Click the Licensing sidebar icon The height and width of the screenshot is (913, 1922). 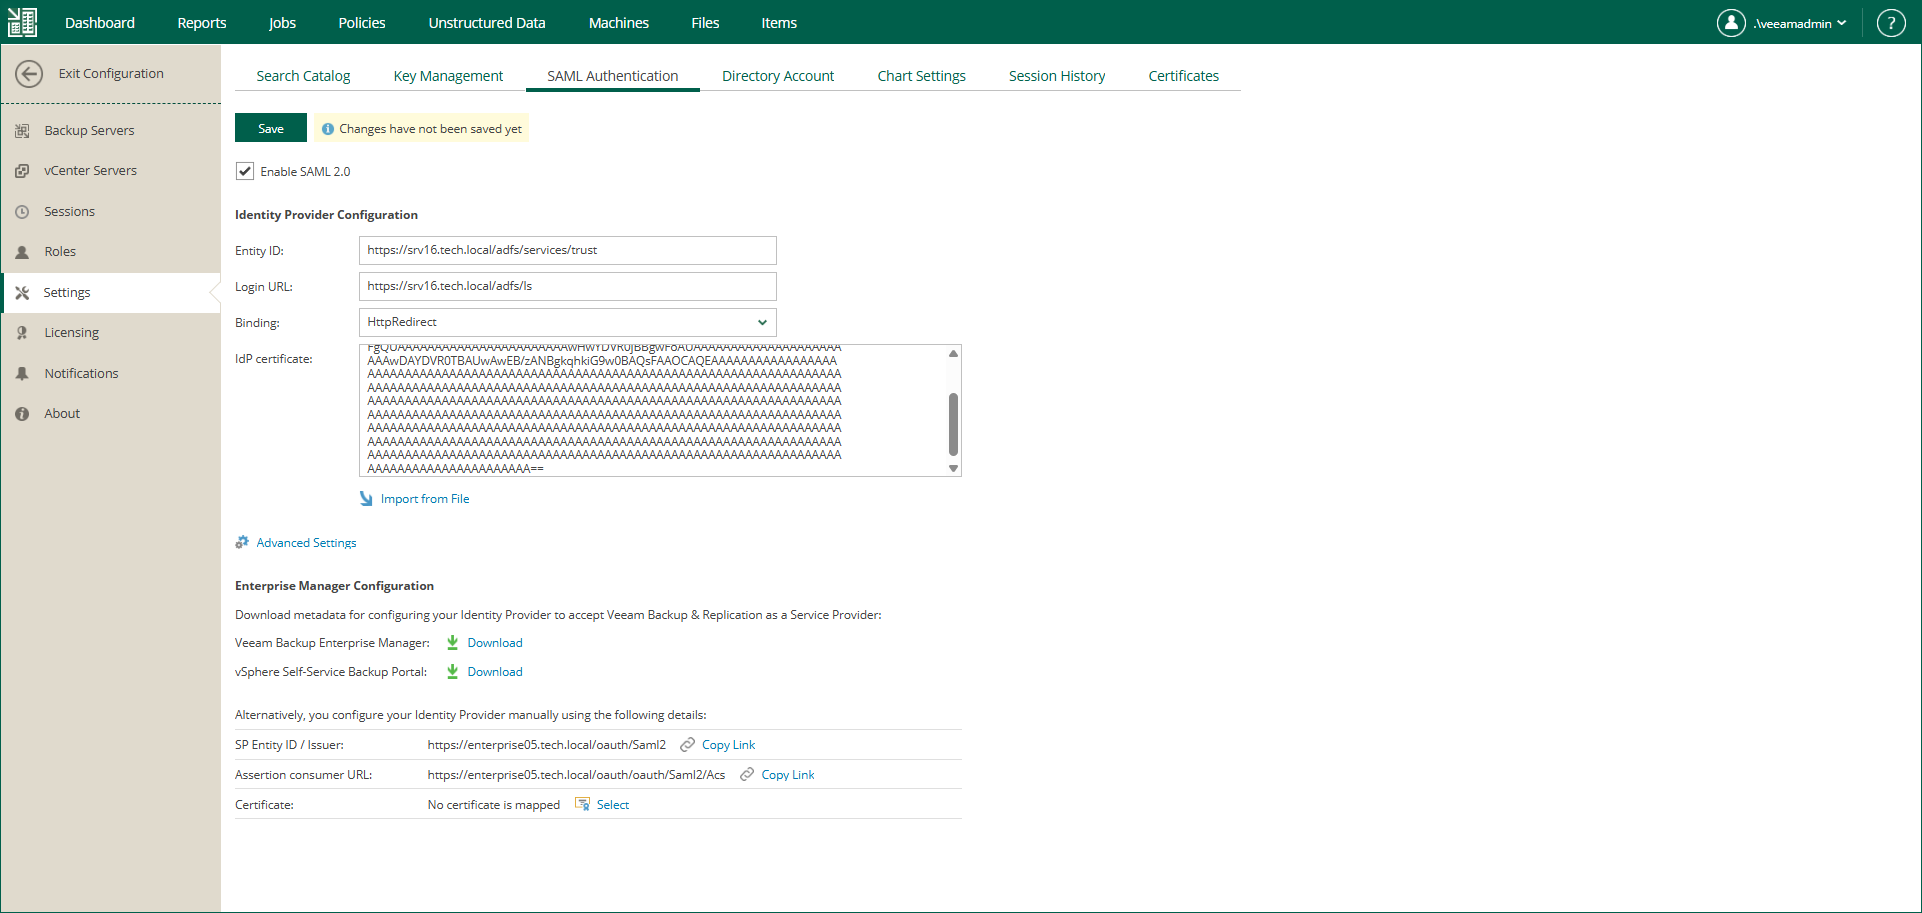22,332
